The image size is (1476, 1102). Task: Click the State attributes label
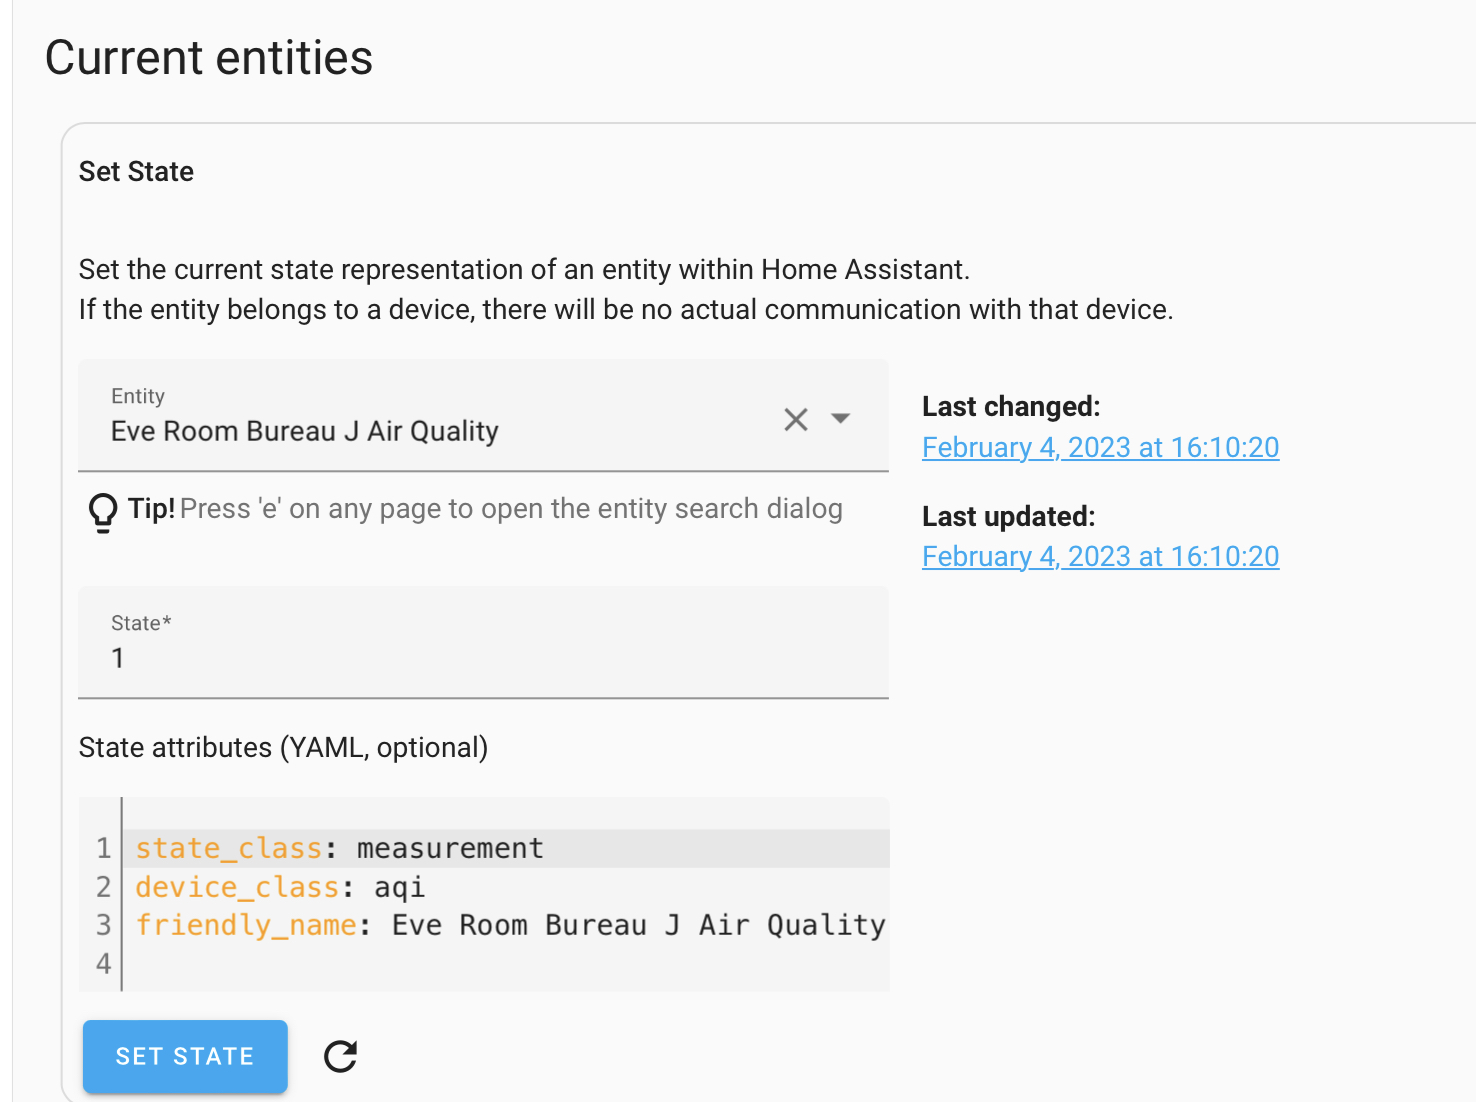point(283,747)
